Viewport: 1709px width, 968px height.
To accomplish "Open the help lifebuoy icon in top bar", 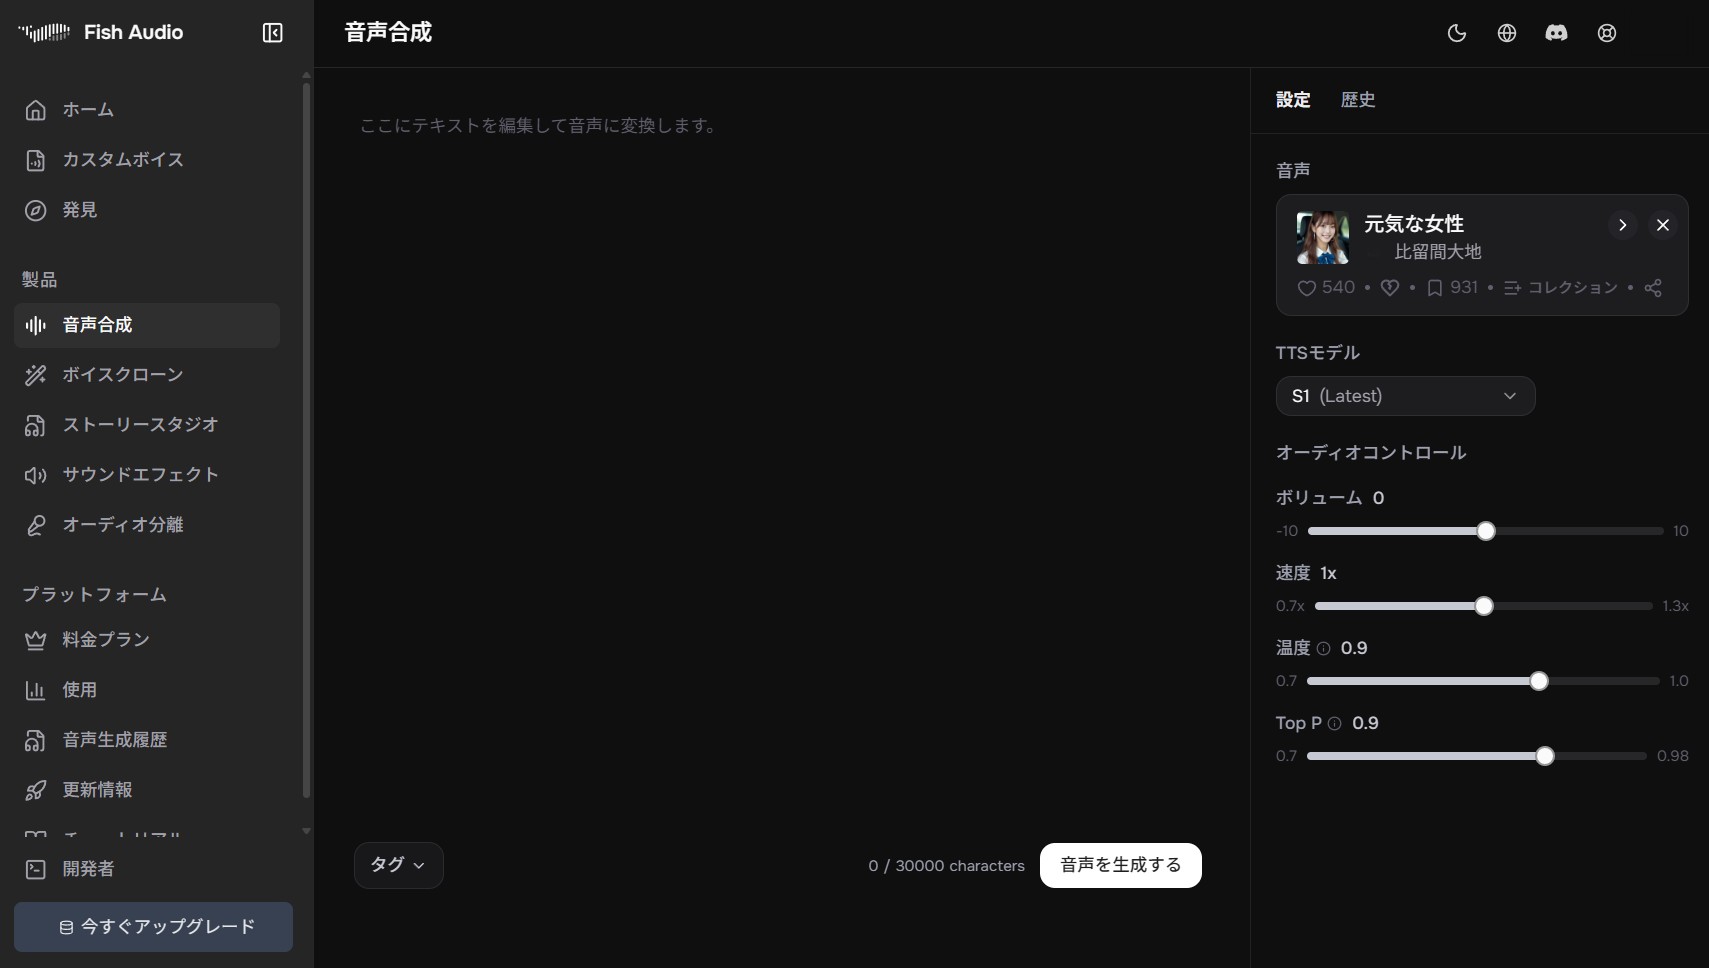I will pyautogui.click(x=1606, y=32).
